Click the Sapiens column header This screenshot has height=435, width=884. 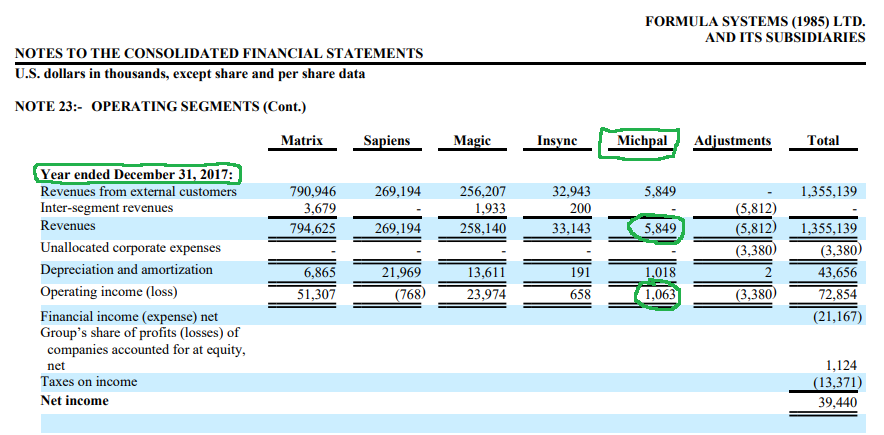tap(386, 140)
